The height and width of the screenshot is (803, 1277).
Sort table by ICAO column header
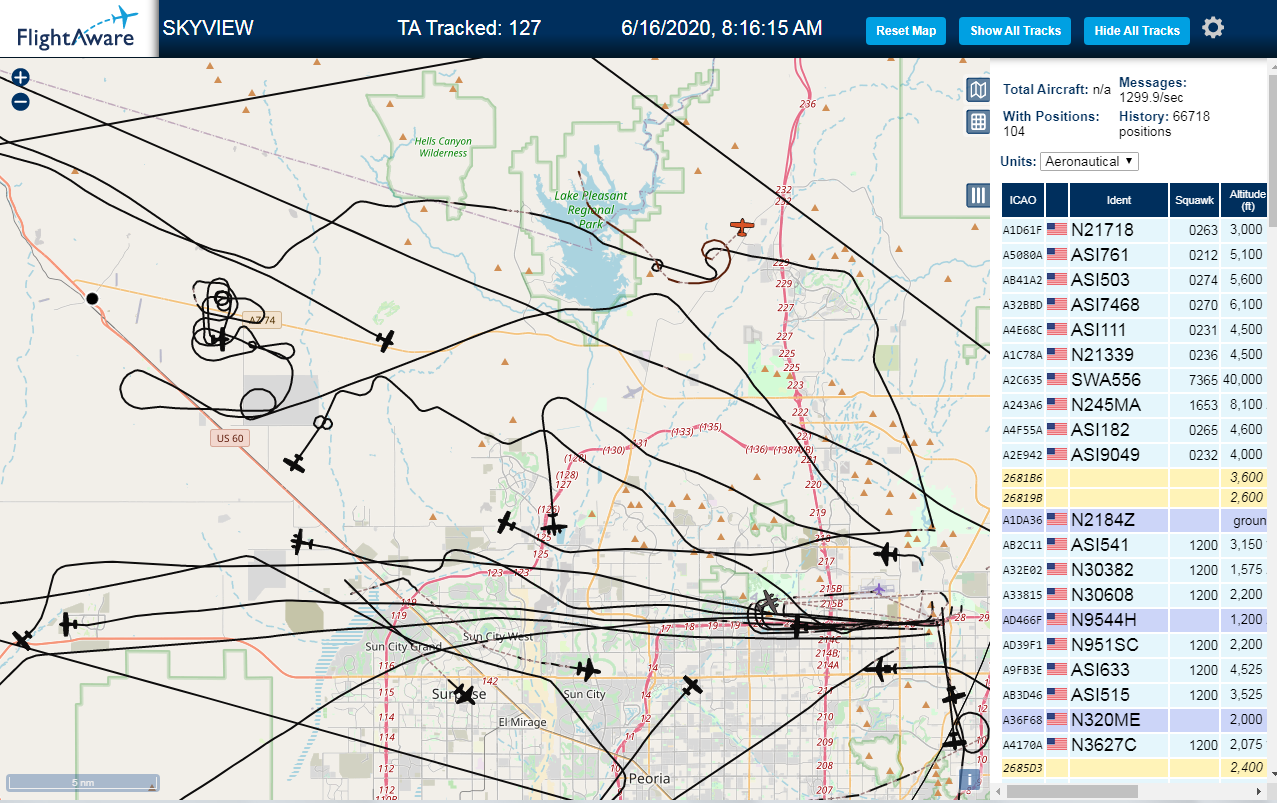[x=1023, y=200]
